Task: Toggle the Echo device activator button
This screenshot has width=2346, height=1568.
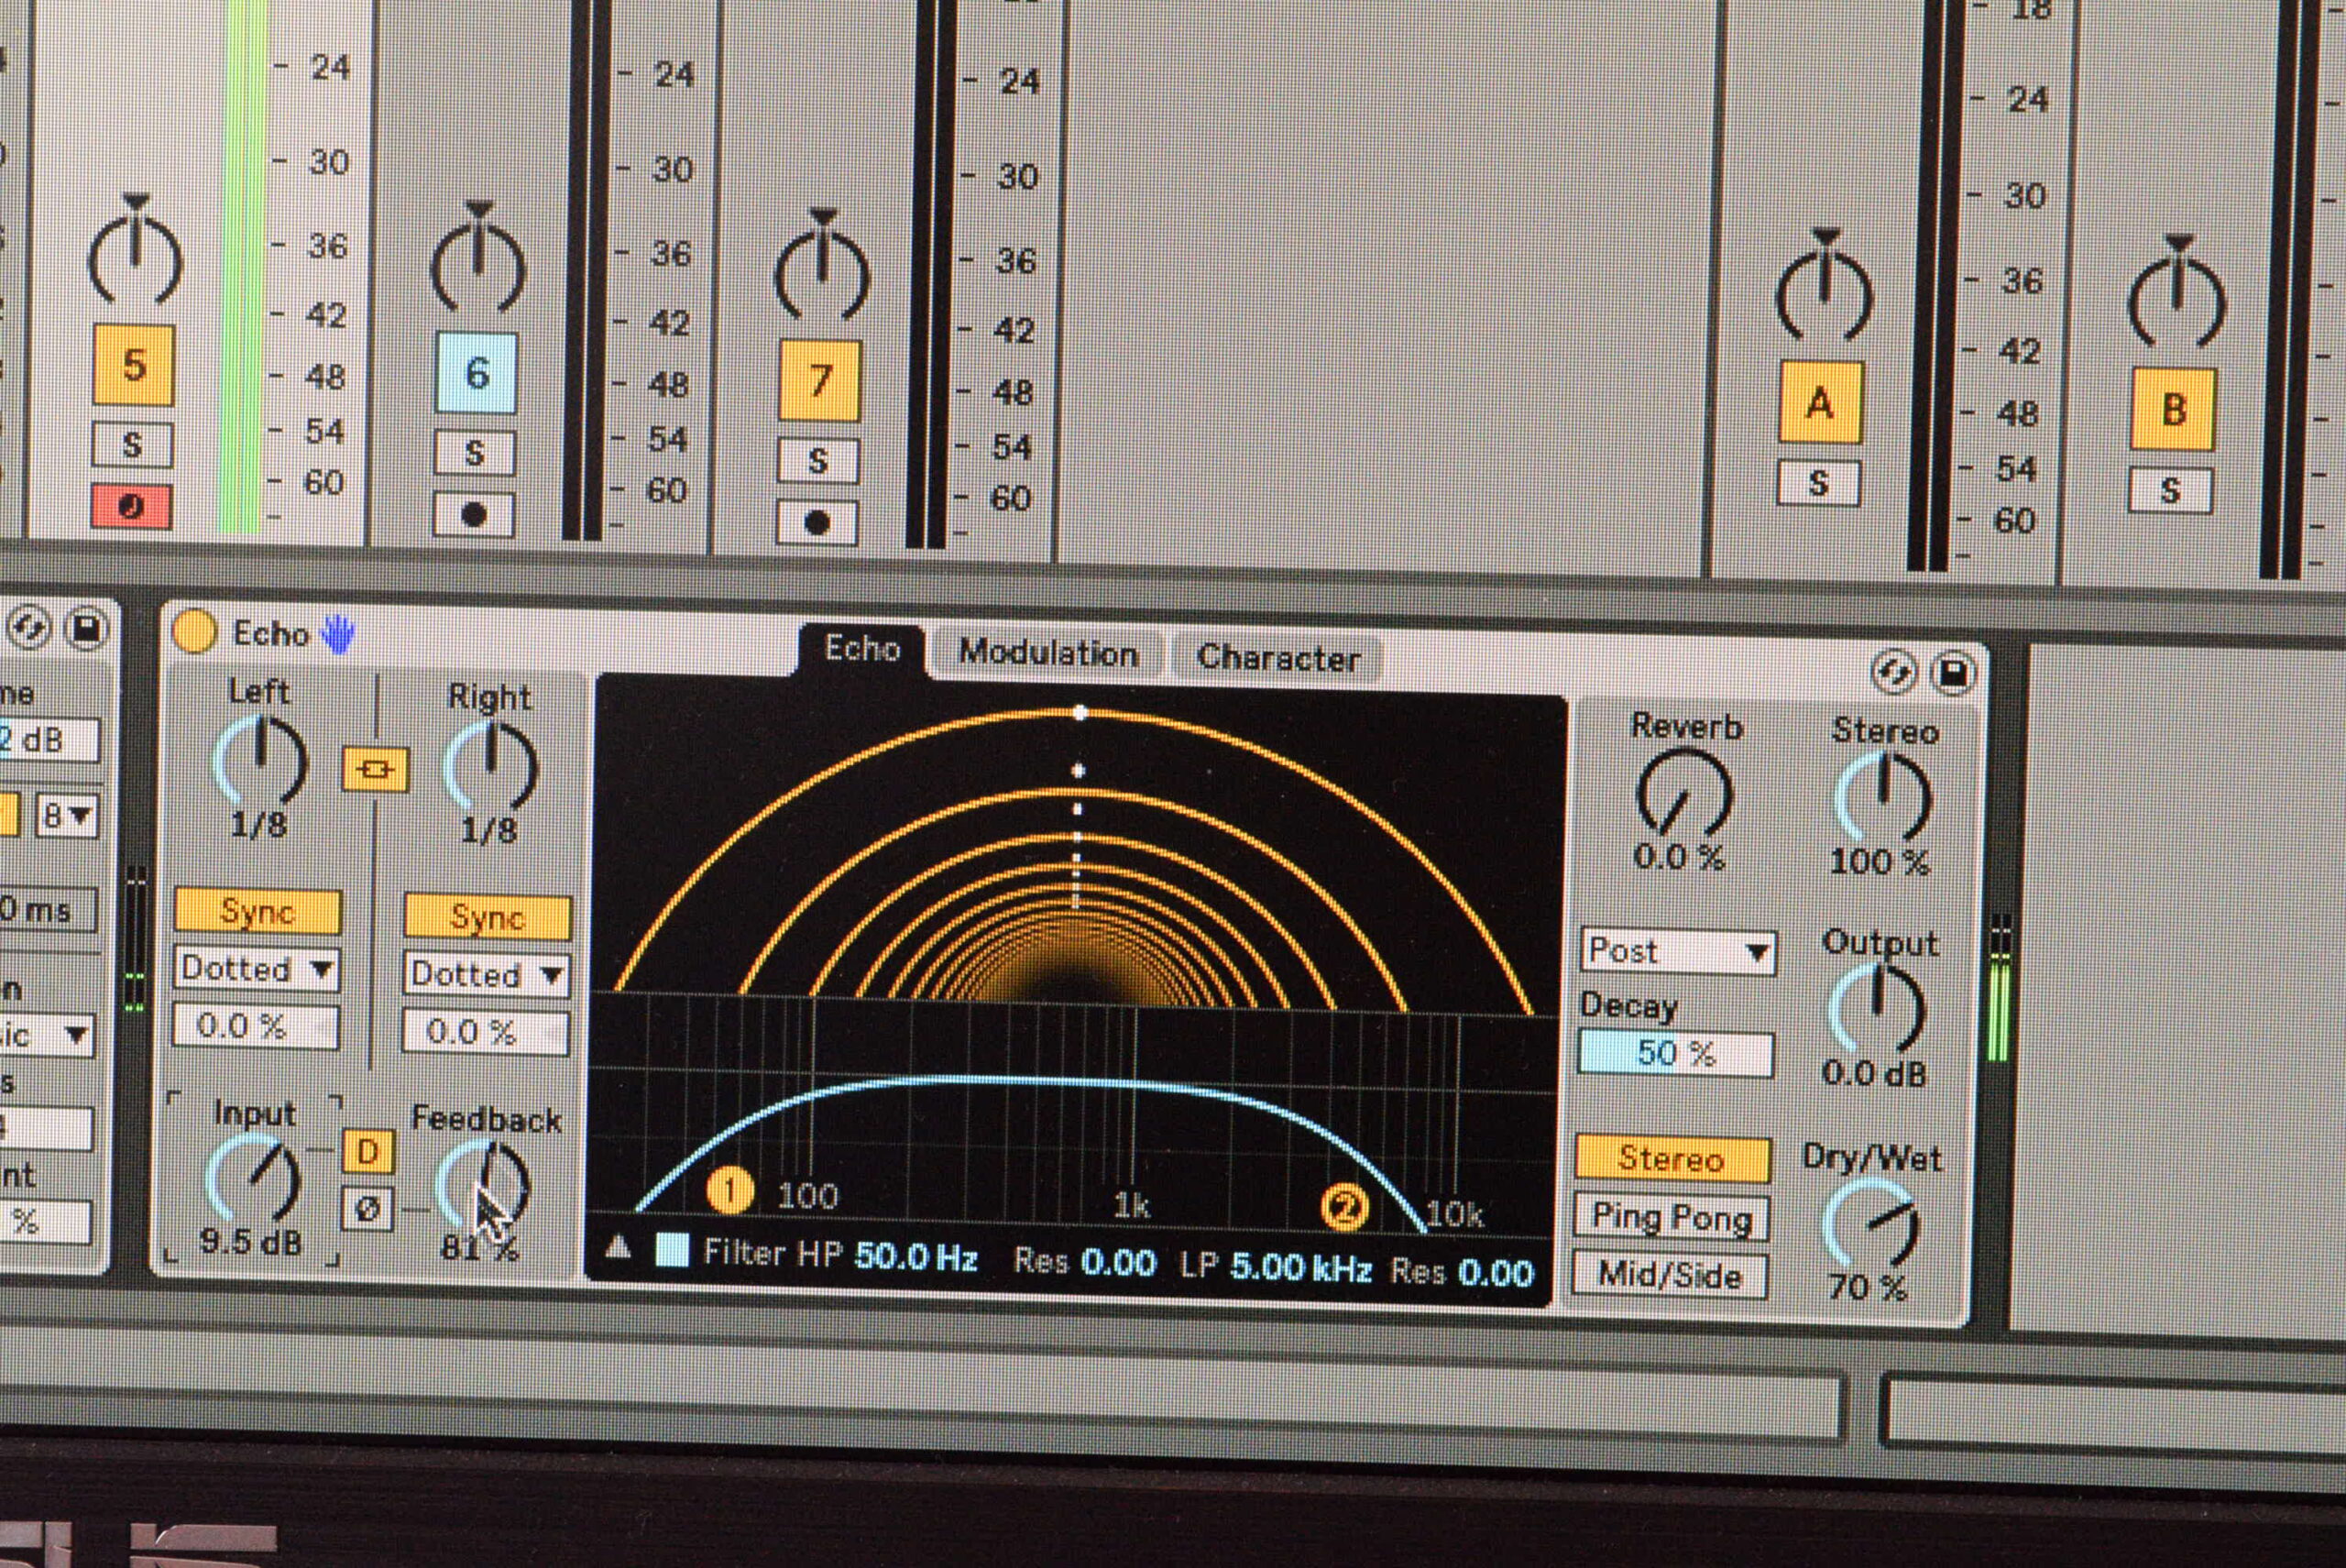Action: [194, 631]
